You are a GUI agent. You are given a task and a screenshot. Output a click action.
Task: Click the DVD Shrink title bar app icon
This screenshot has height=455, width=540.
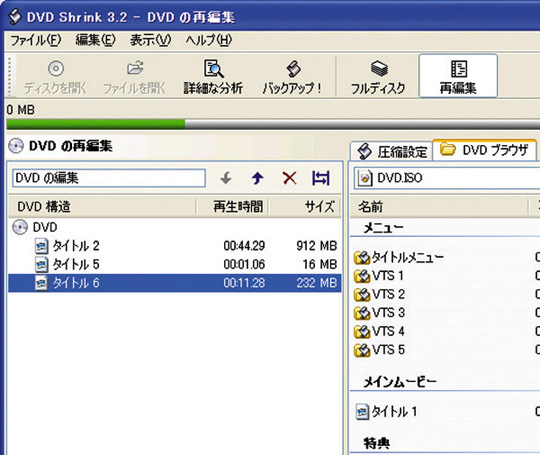15,17
